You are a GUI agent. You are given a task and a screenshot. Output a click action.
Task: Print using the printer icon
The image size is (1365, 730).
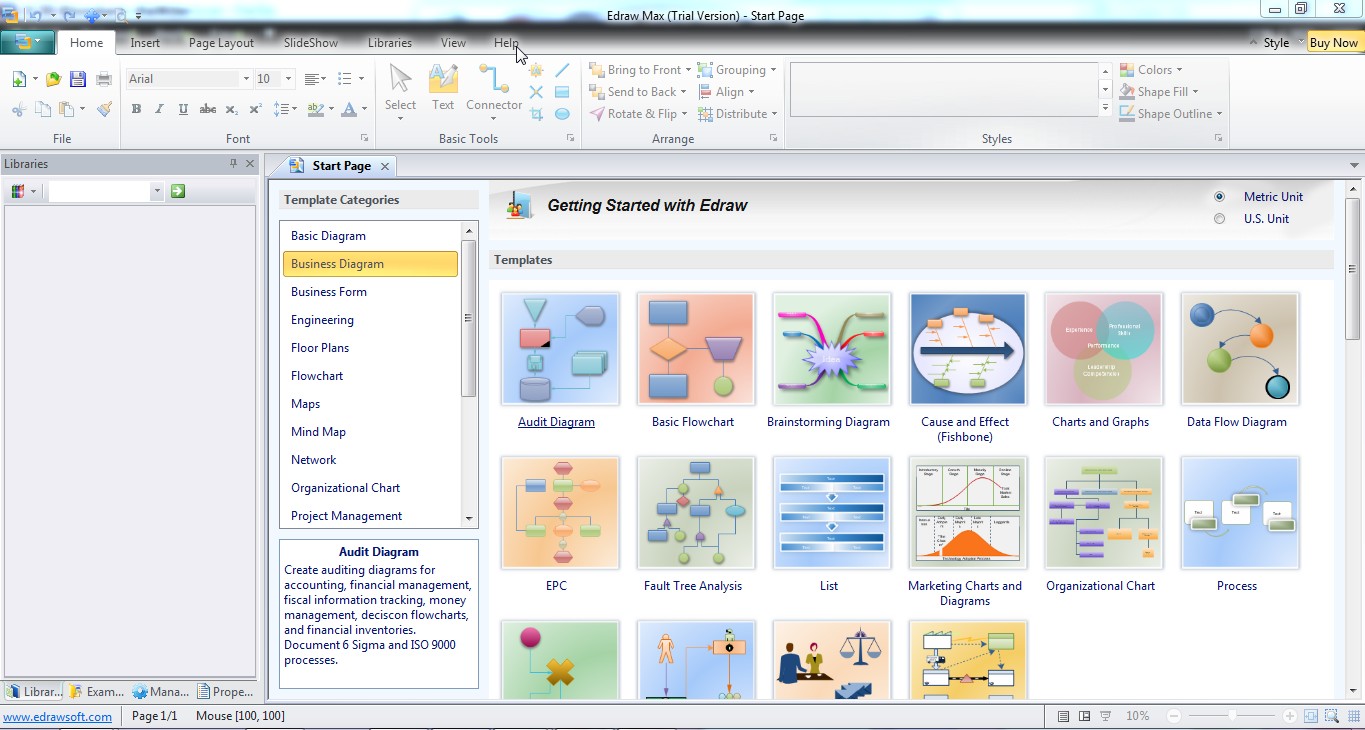tap(104, 79)
